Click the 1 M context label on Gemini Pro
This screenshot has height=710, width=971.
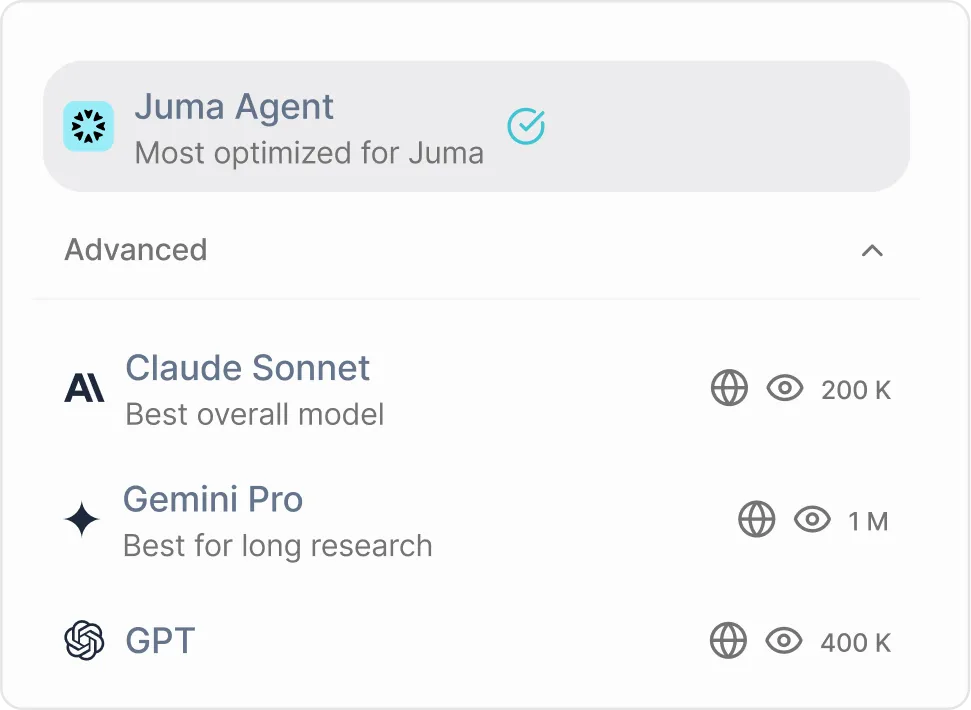(x=867, y=519)
